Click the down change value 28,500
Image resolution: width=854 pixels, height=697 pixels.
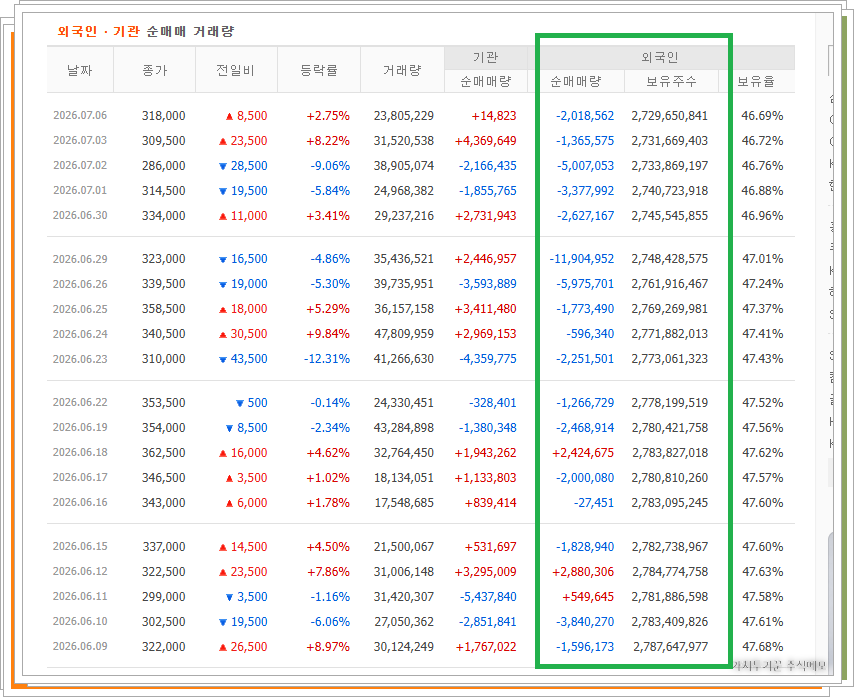249,166
